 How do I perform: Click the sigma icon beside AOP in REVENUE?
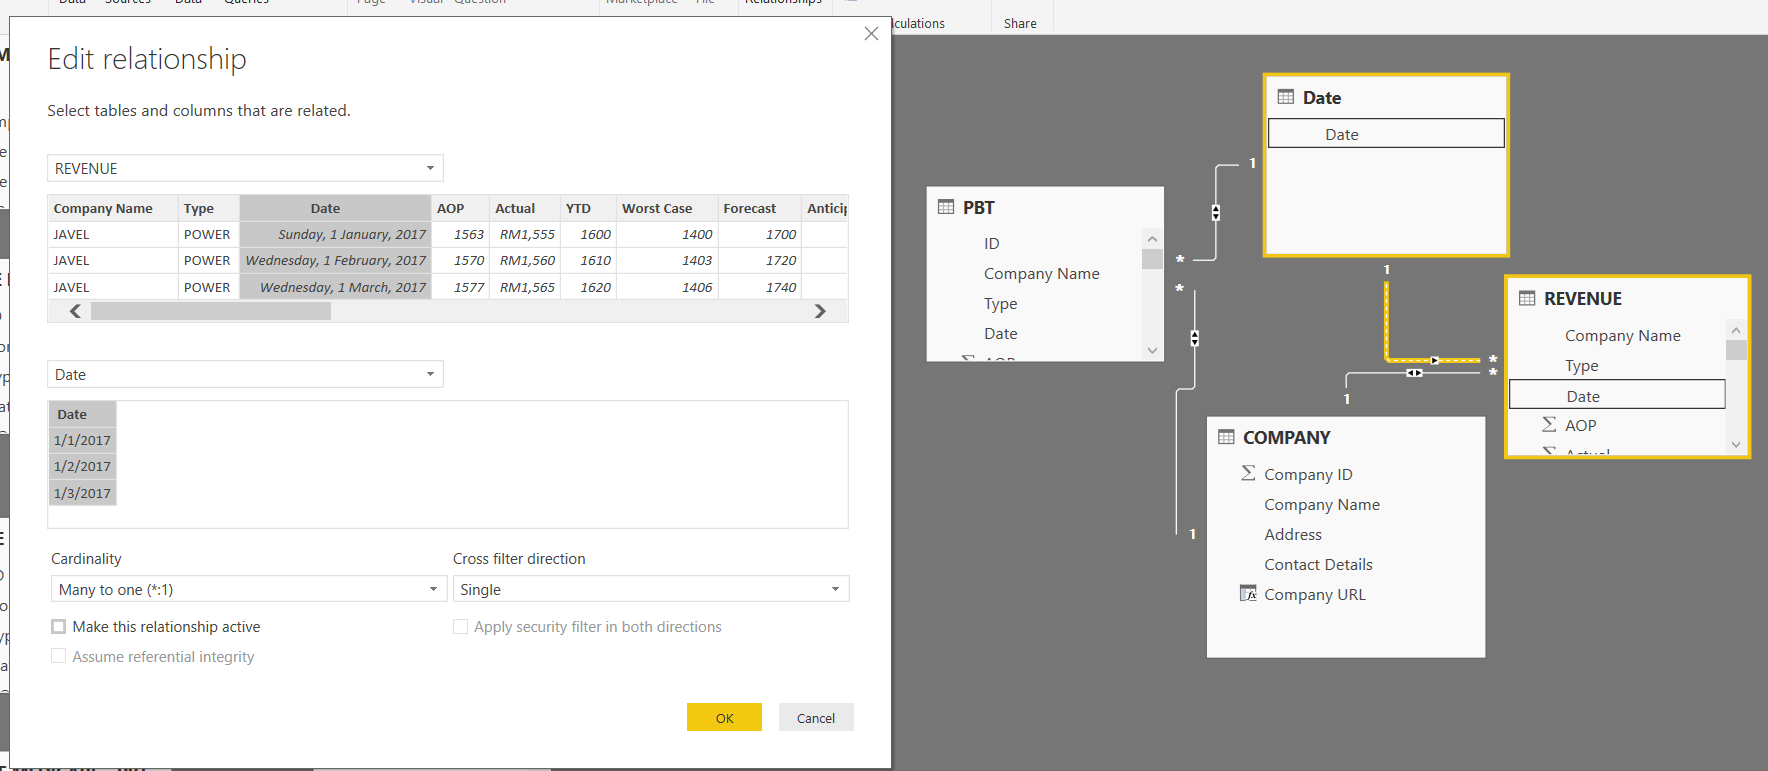tap(1549, 424)
